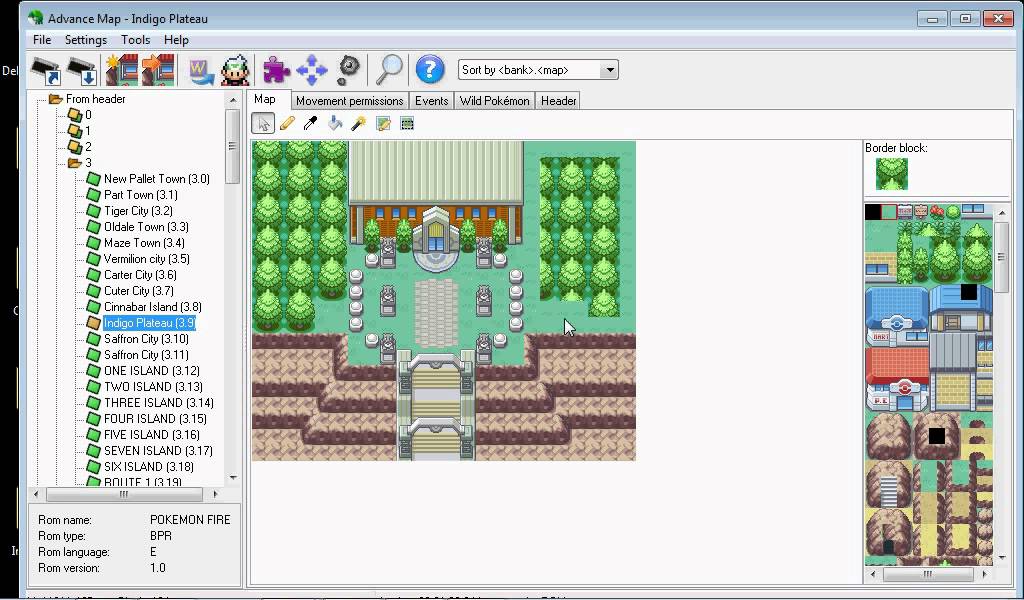1024x600 pixels.
Task: Select Tiger City (3.2) map
Action: pos(138,211)
